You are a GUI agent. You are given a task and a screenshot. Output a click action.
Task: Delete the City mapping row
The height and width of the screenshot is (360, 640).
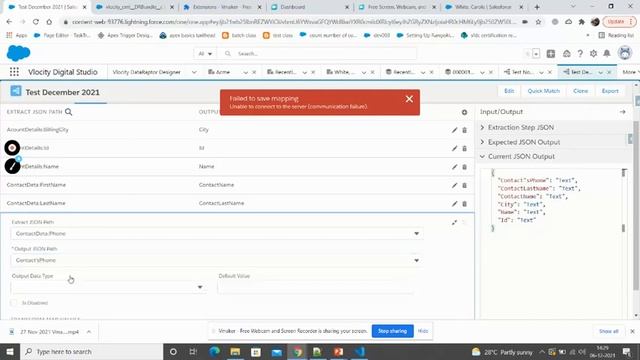464,130
